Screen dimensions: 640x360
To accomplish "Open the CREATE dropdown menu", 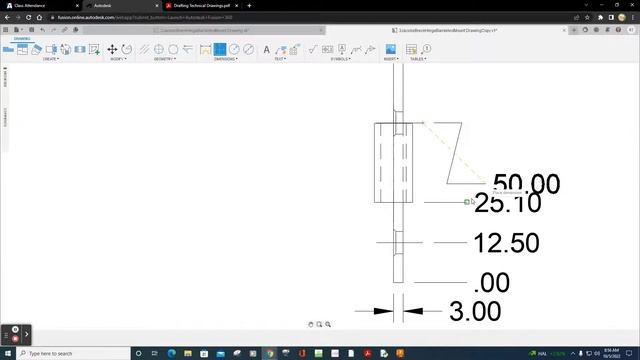I will [51, 59].
